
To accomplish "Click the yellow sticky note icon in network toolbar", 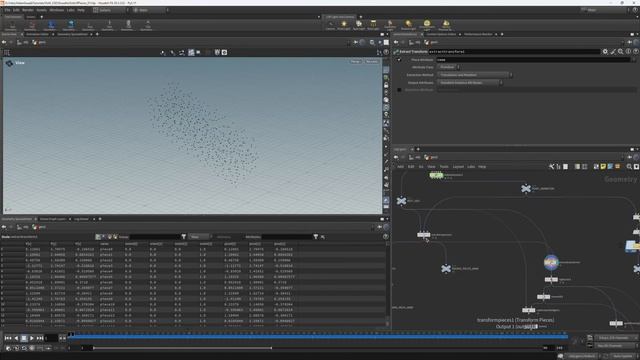I will click(603, 167).
